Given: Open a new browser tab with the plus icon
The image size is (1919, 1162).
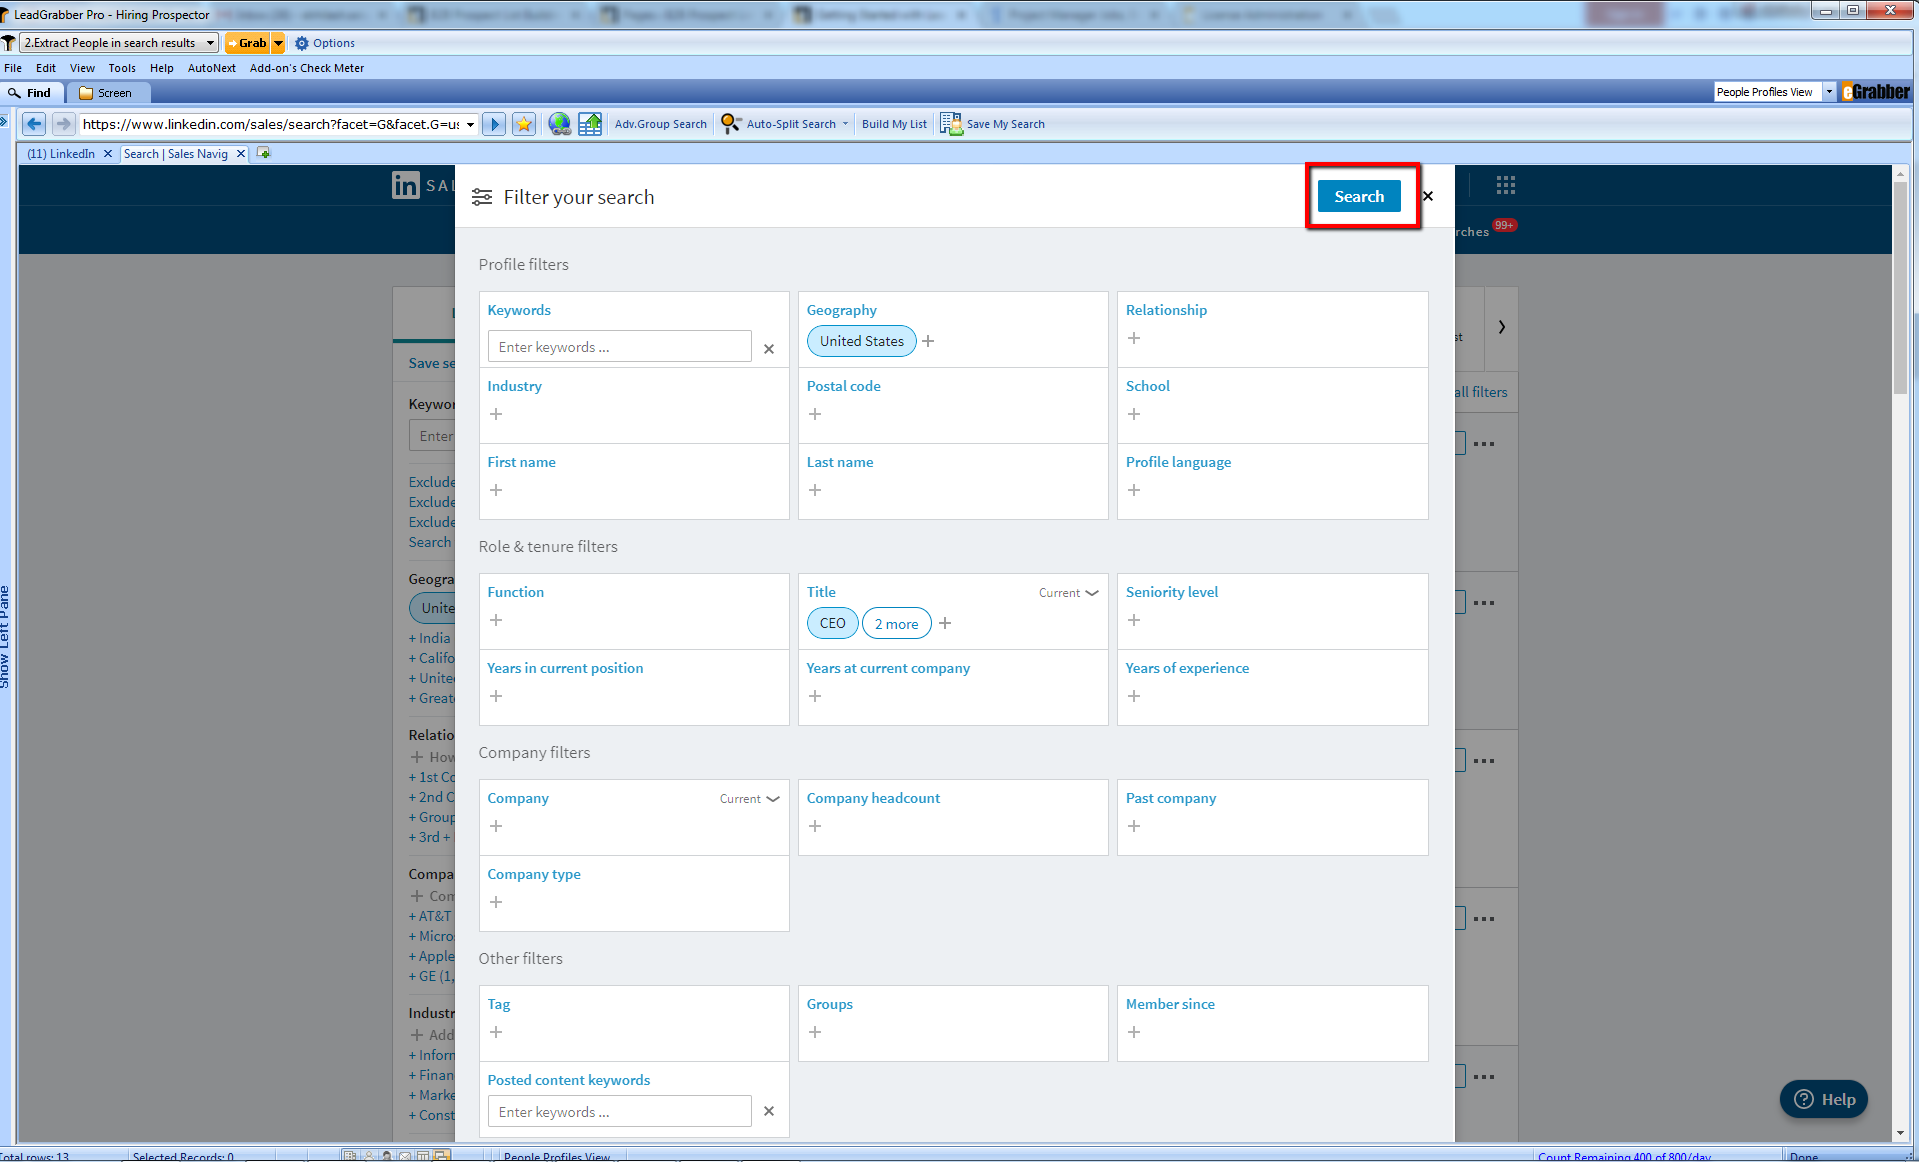Looking at the screenshot, I should pos(264,153).
